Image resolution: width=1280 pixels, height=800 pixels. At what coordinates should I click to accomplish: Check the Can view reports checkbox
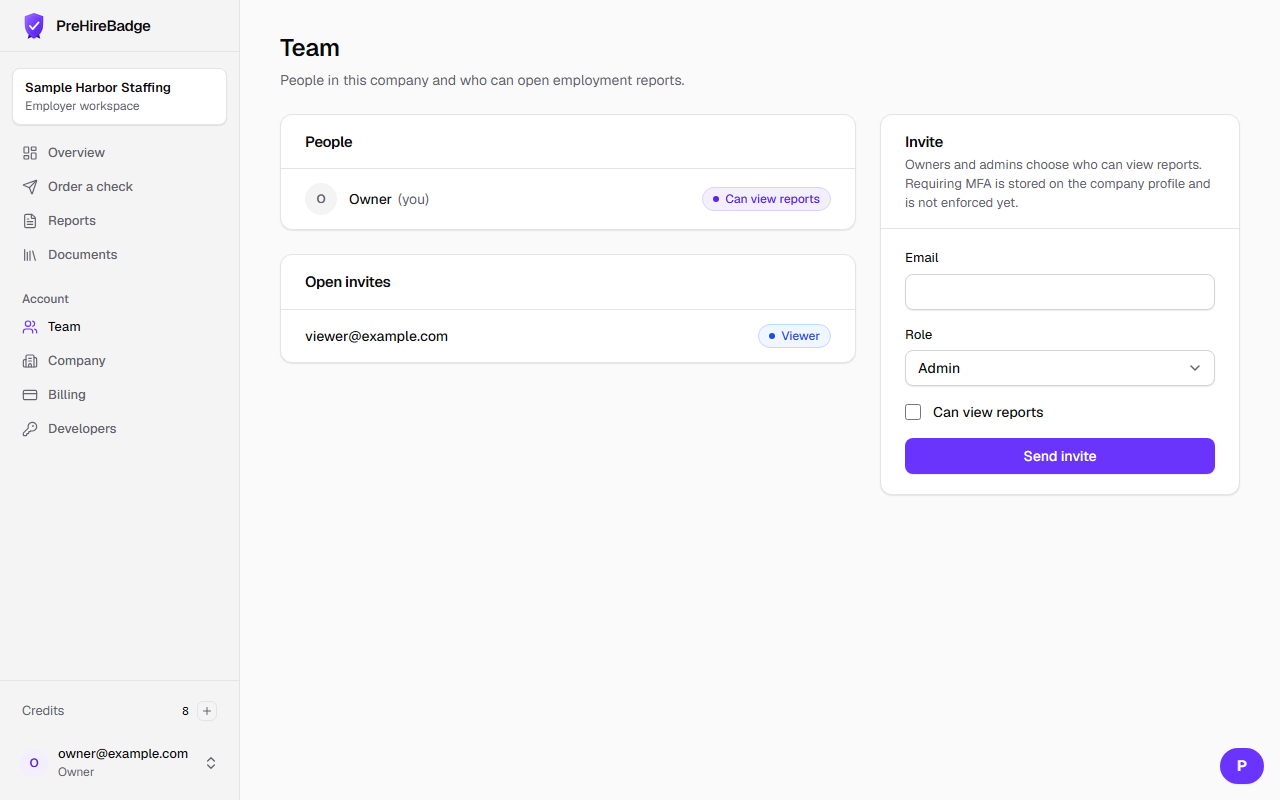(x=913, y=412)
